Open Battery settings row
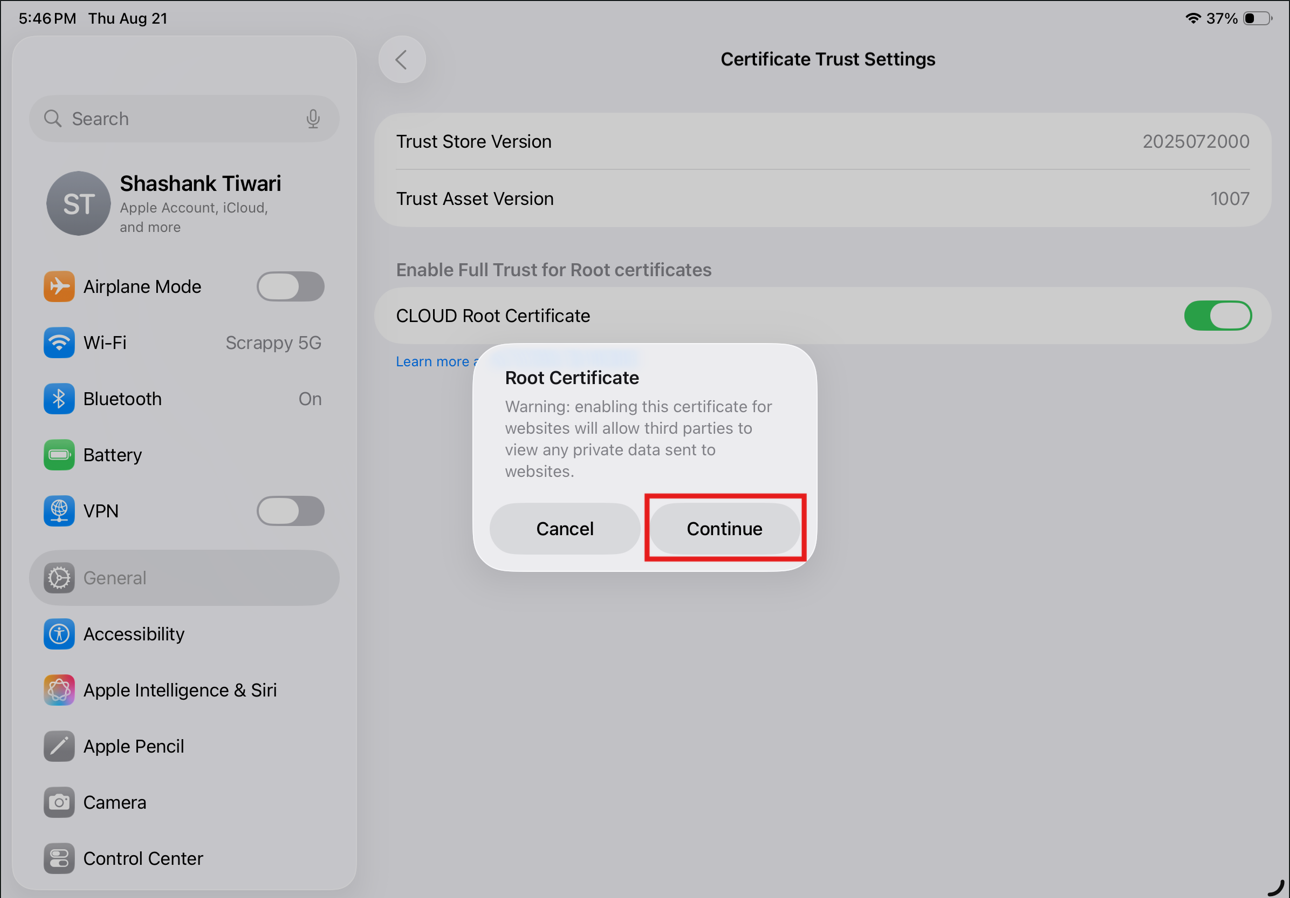 [x=184, y=455]
